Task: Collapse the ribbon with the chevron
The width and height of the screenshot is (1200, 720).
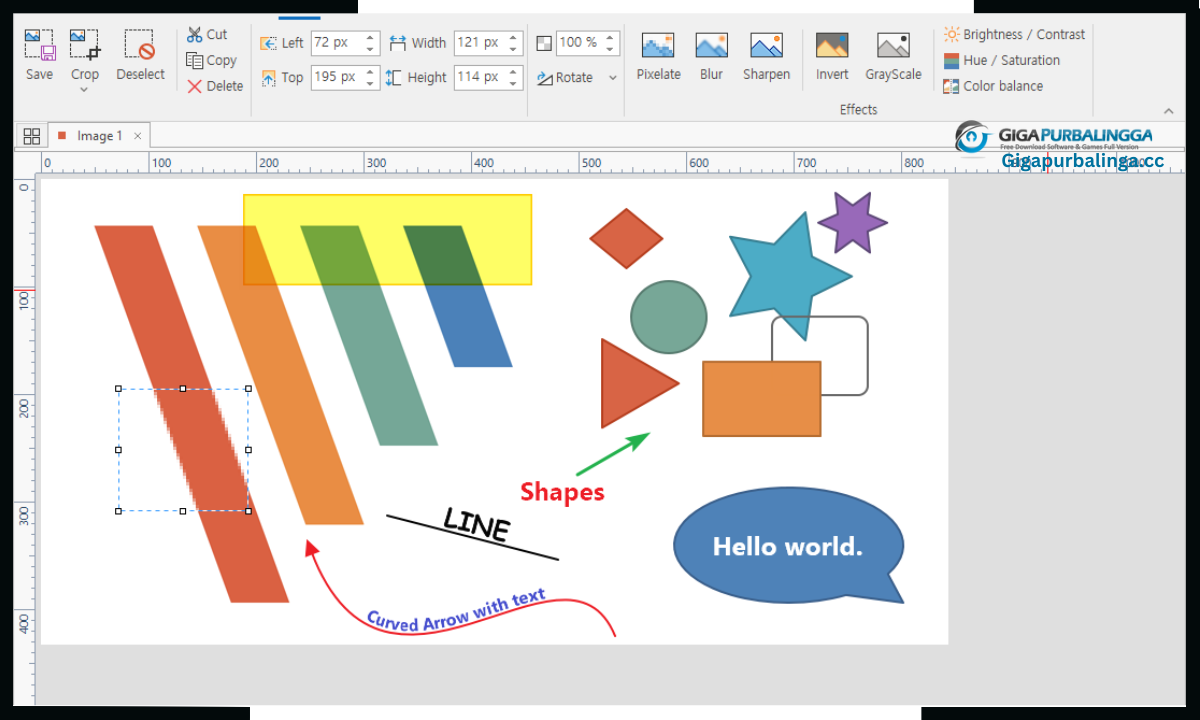Action: point(1168,110)
